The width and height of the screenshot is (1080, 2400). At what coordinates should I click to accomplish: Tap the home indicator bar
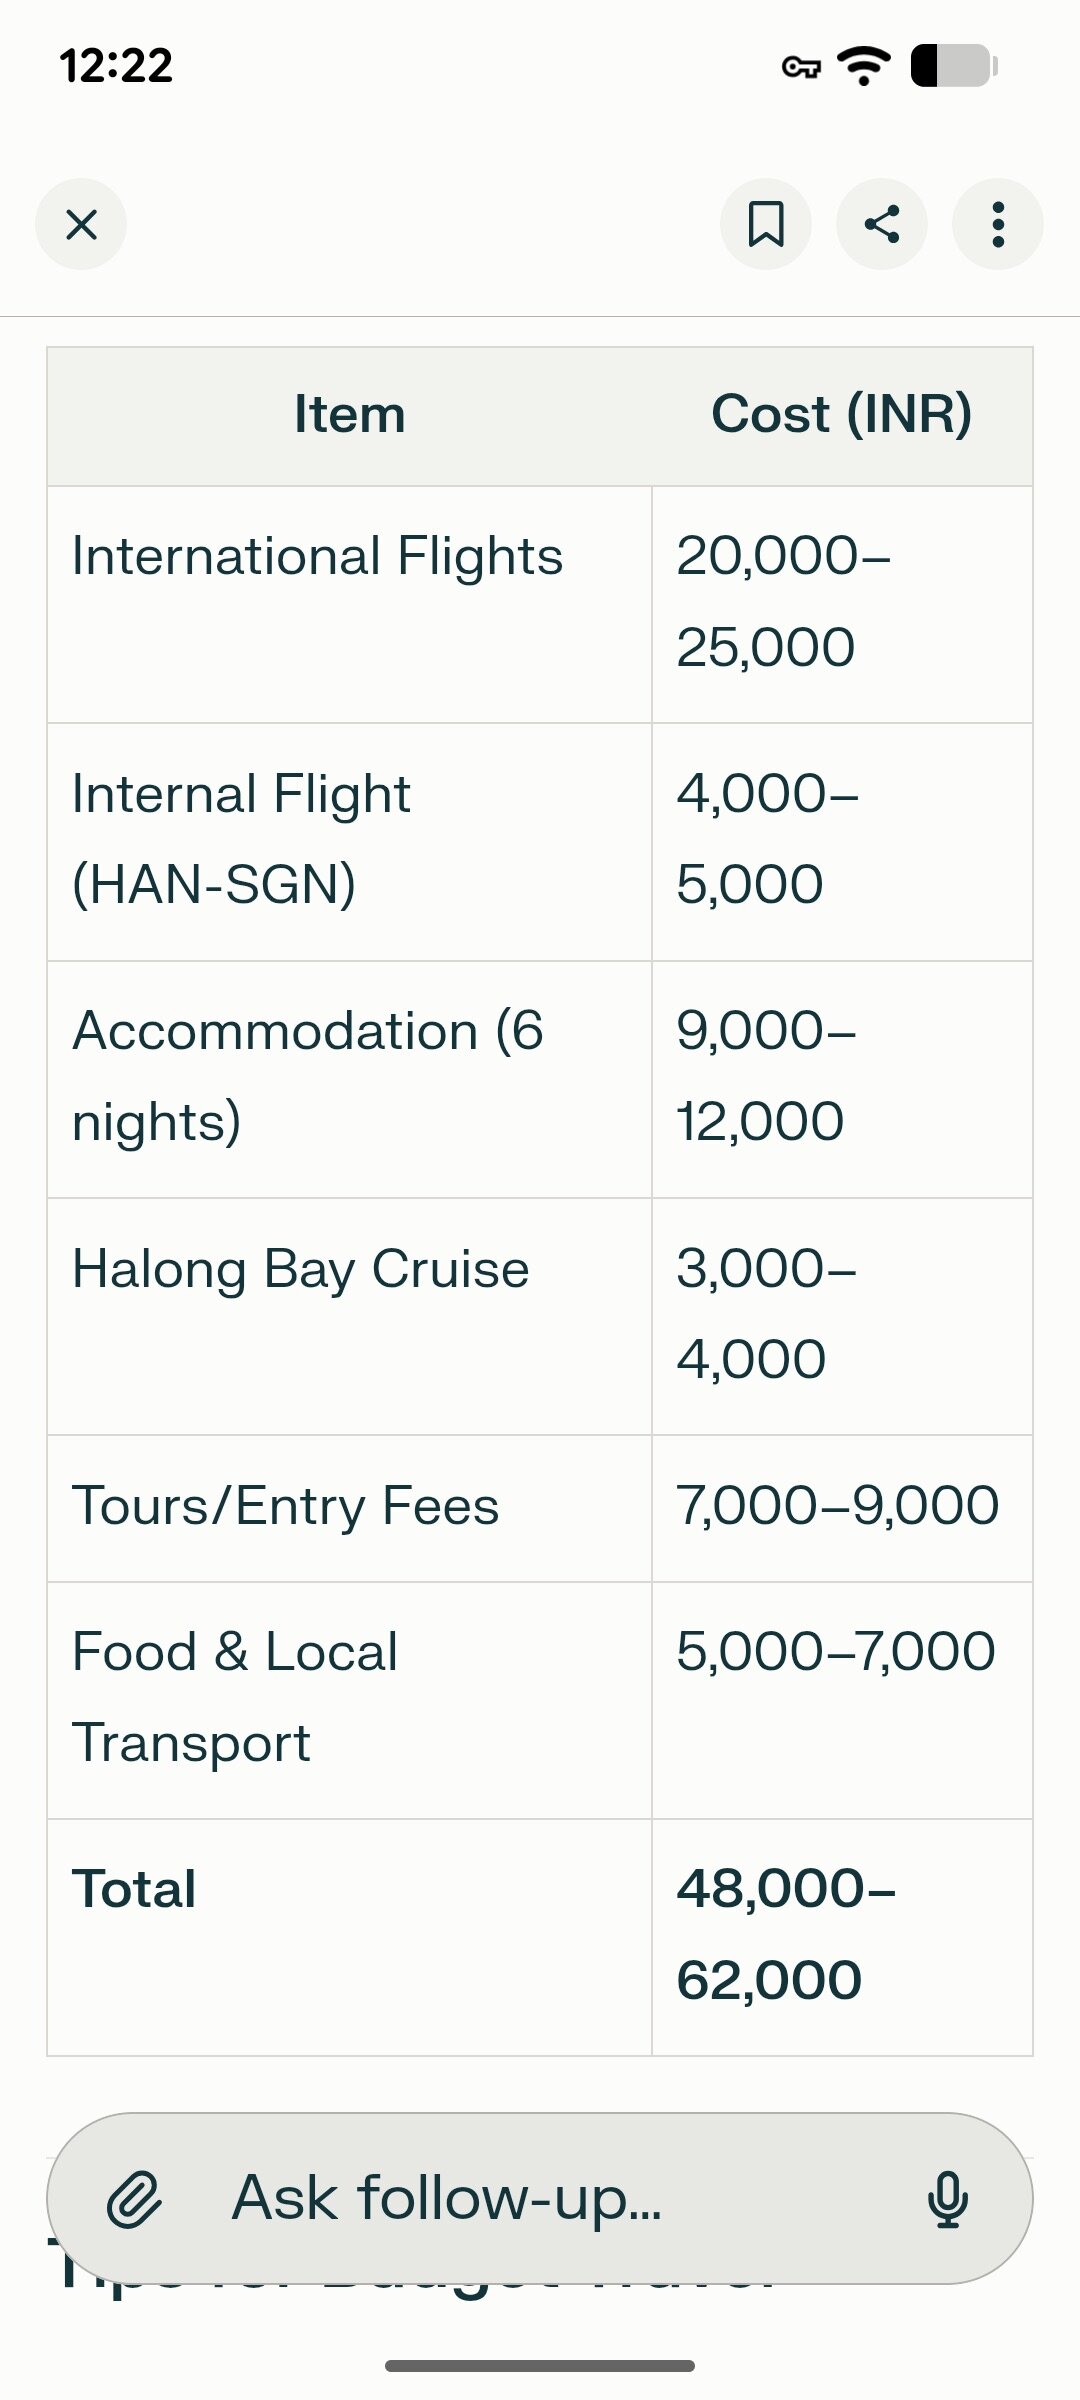coord(540,2366)
